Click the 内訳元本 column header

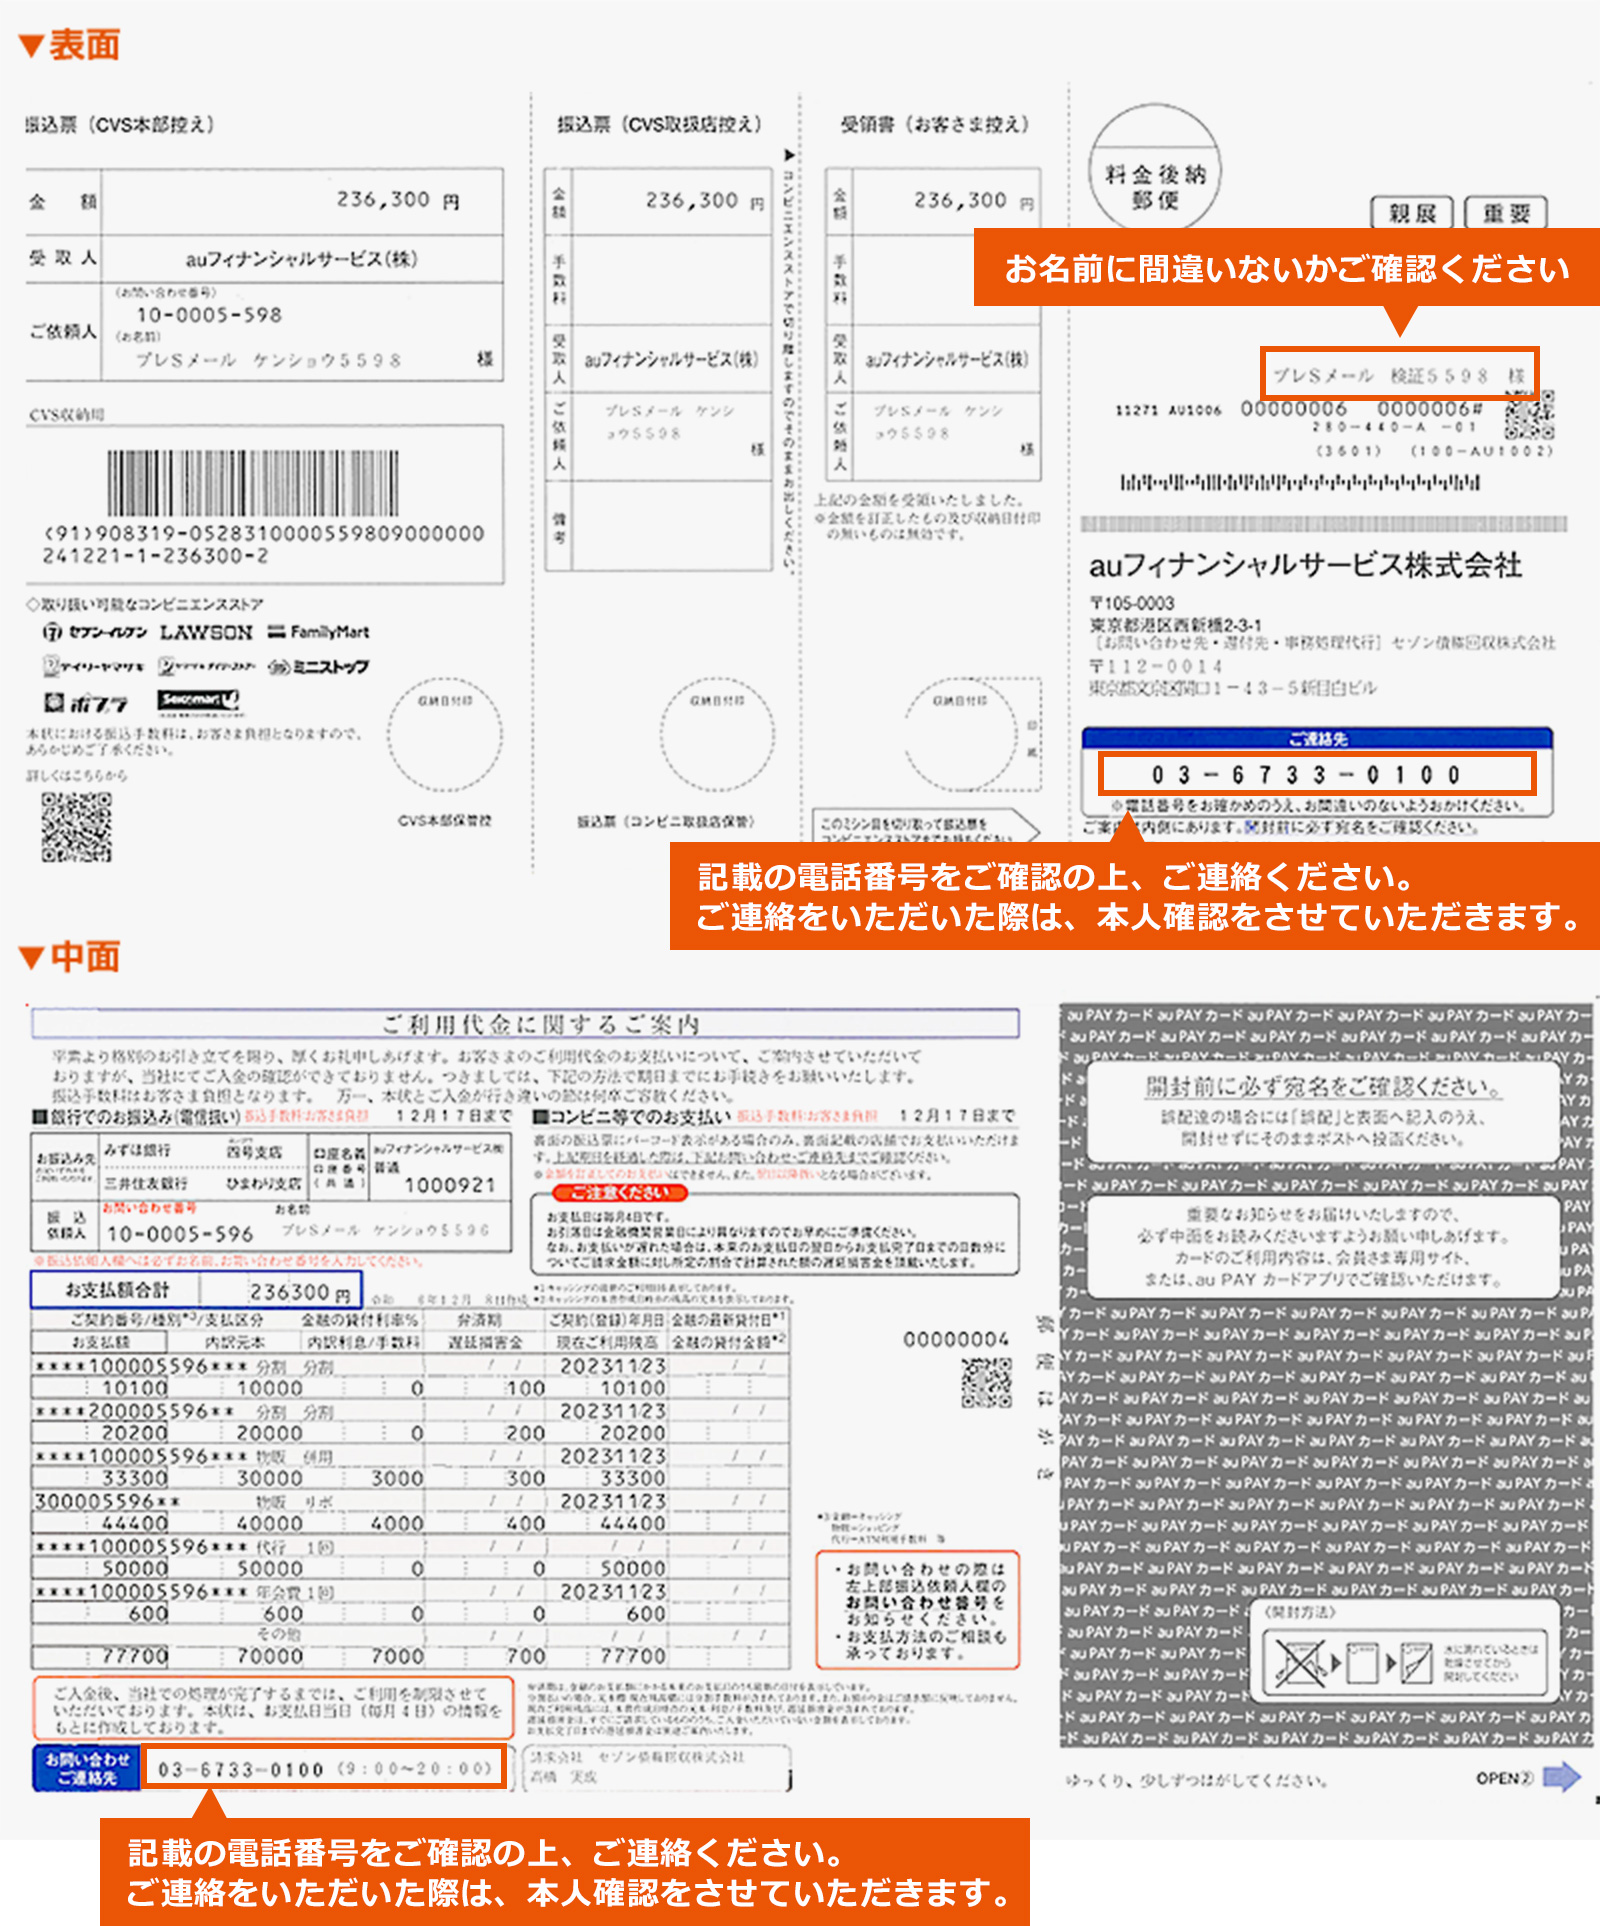[x=235, y=1342]
